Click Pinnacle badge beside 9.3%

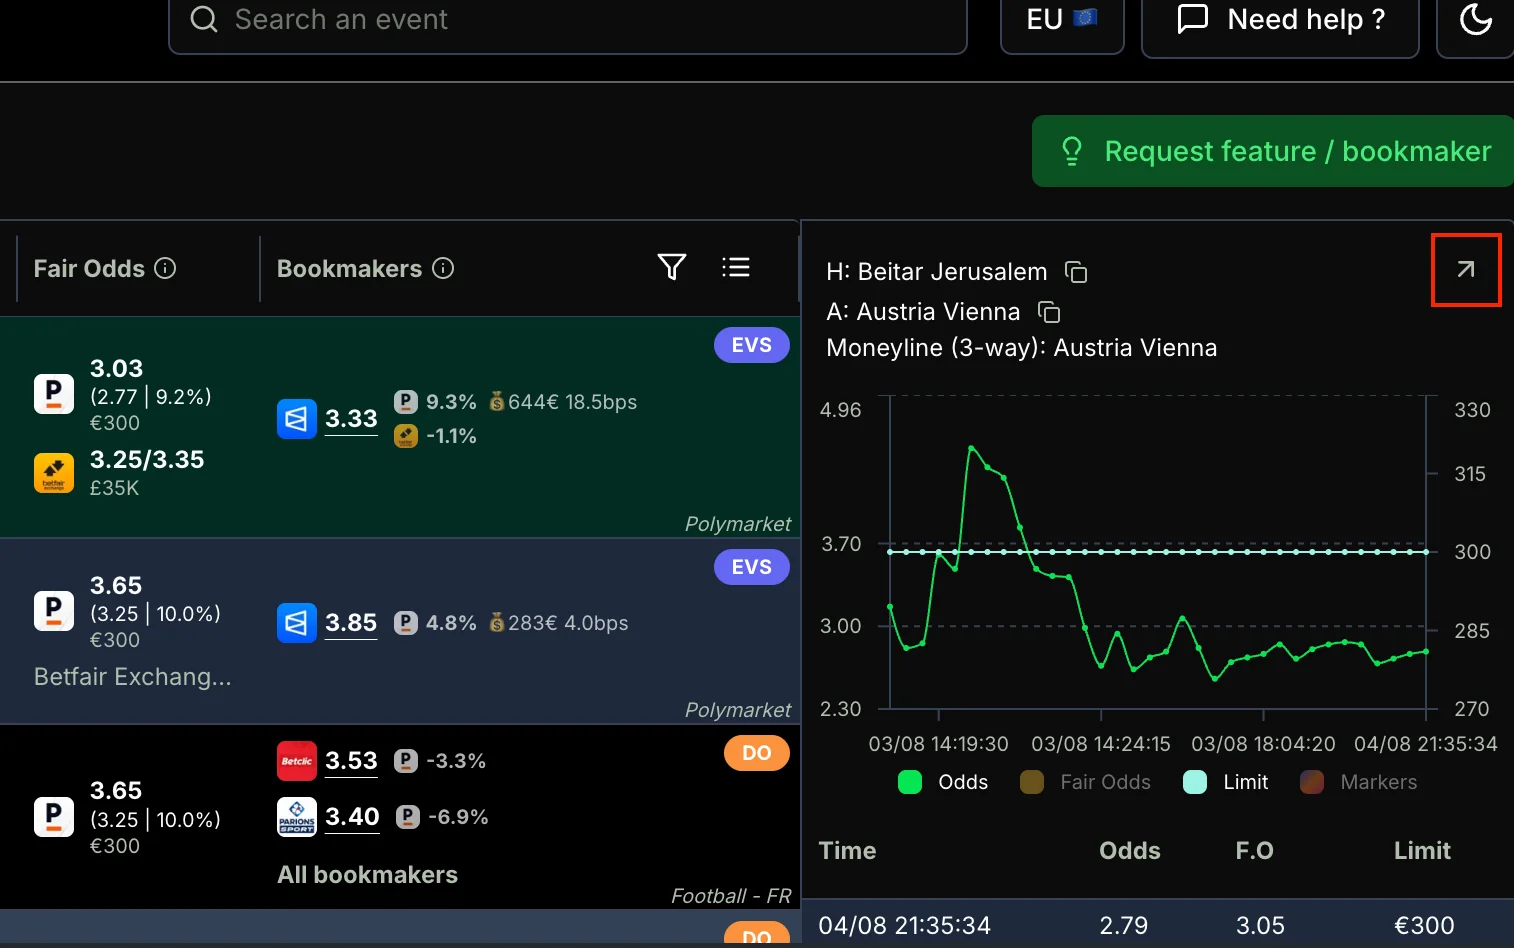(406, 402)
